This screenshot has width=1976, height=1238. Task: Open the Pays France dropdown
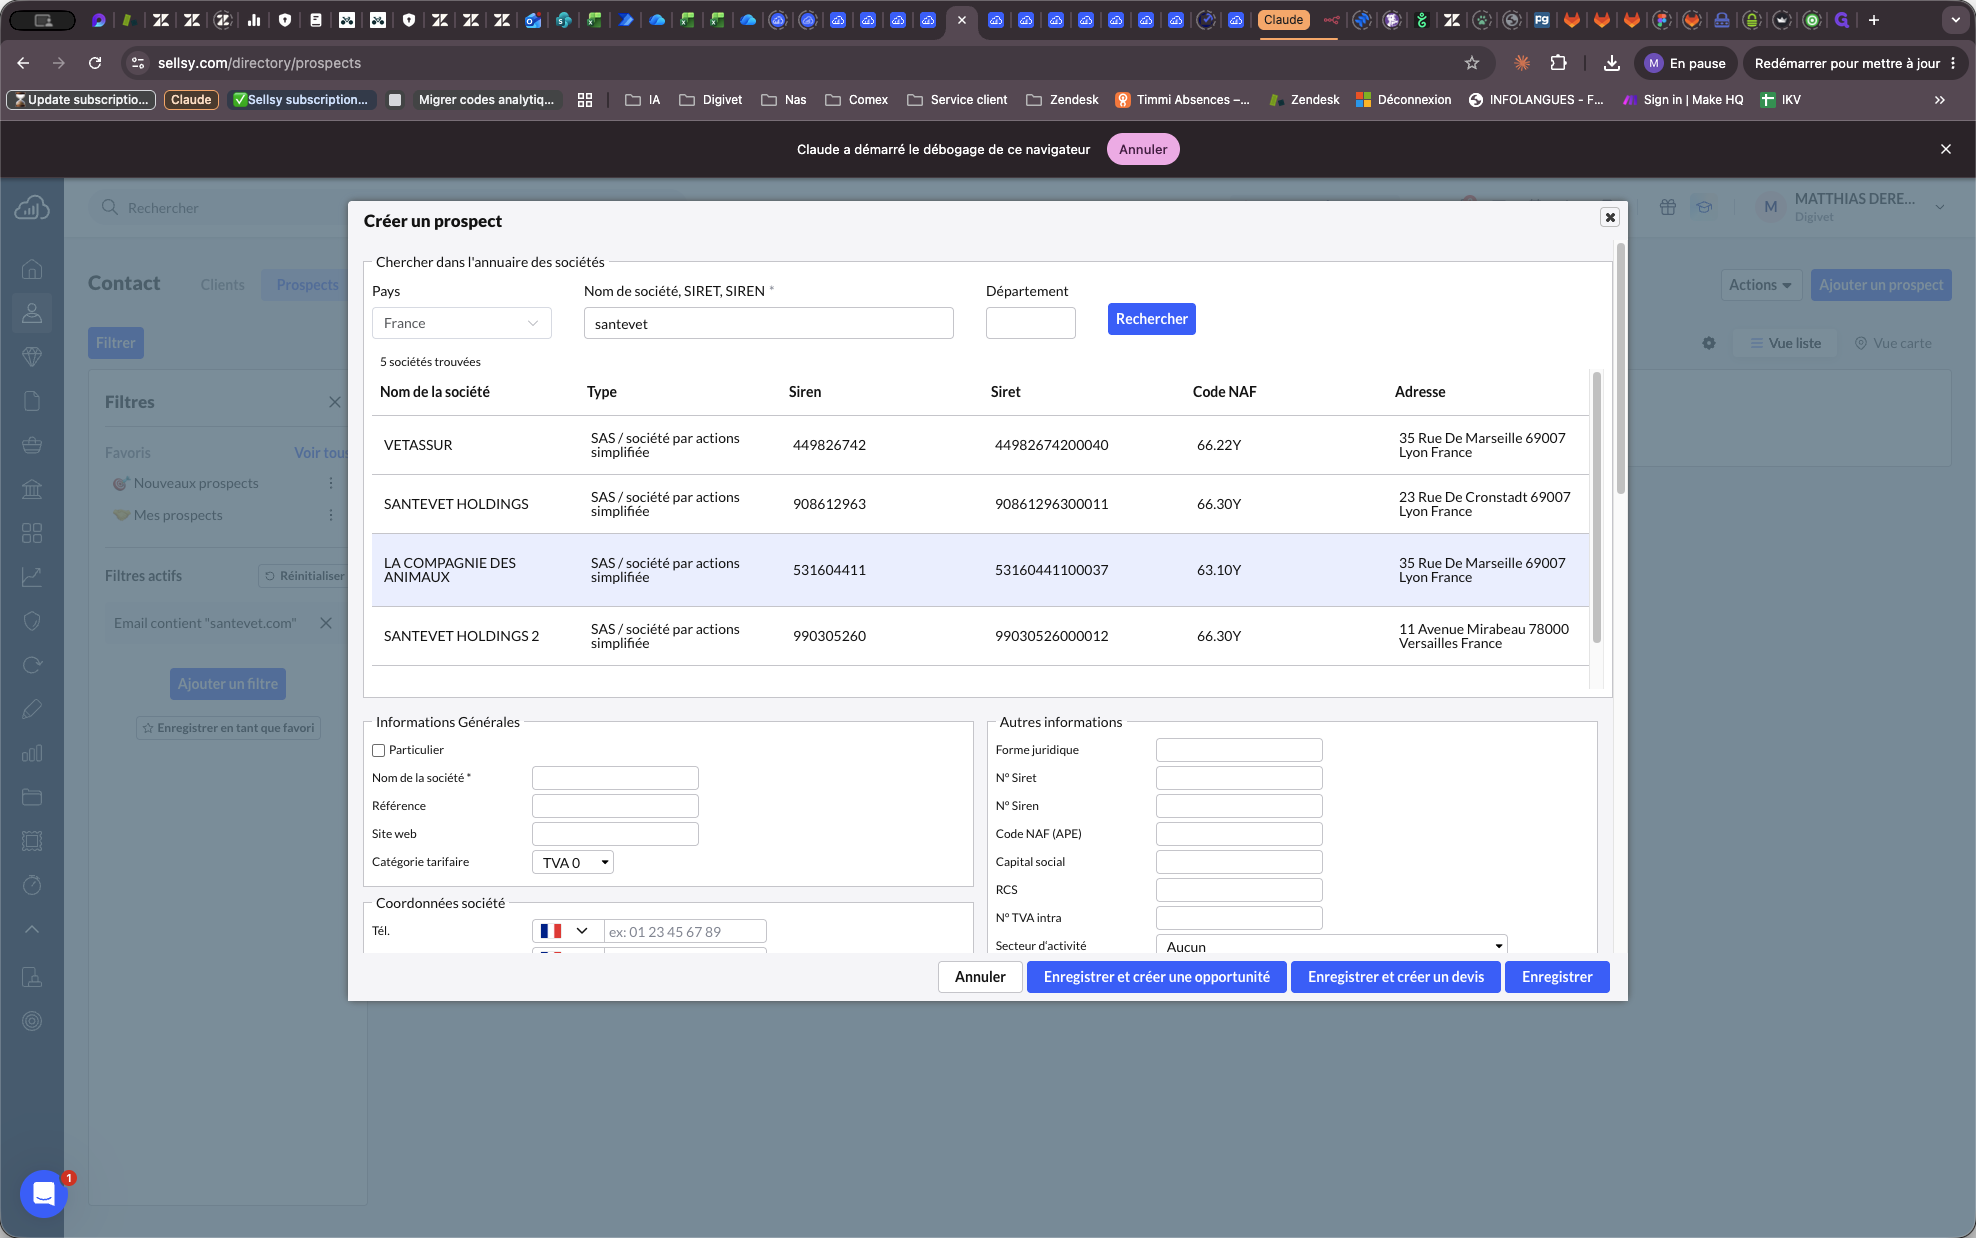click(x=462, y=323)
